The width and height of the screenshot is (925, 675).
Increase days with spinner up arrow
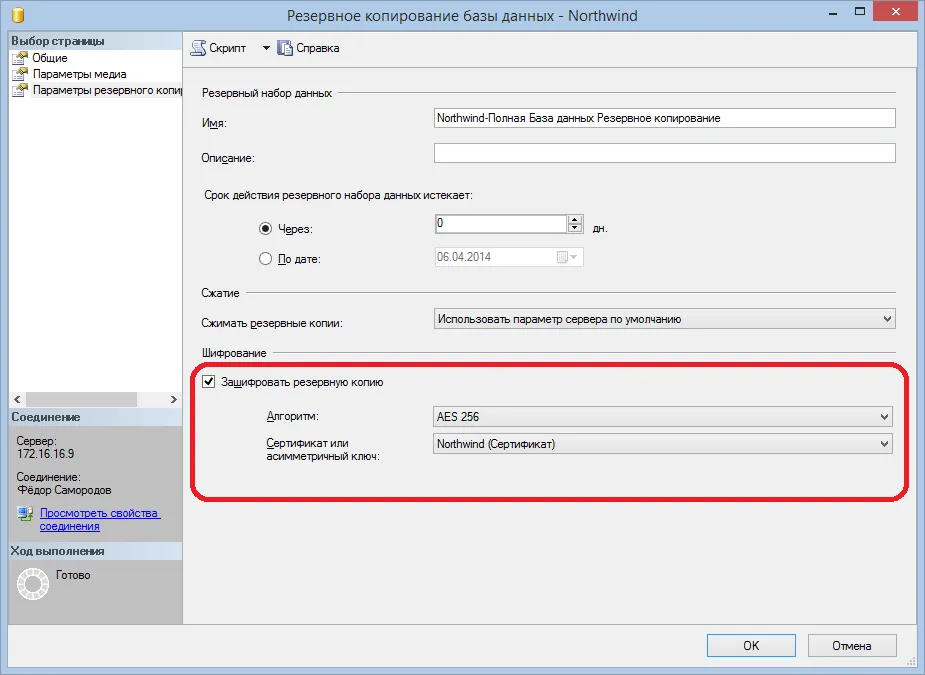pos(575,219)
